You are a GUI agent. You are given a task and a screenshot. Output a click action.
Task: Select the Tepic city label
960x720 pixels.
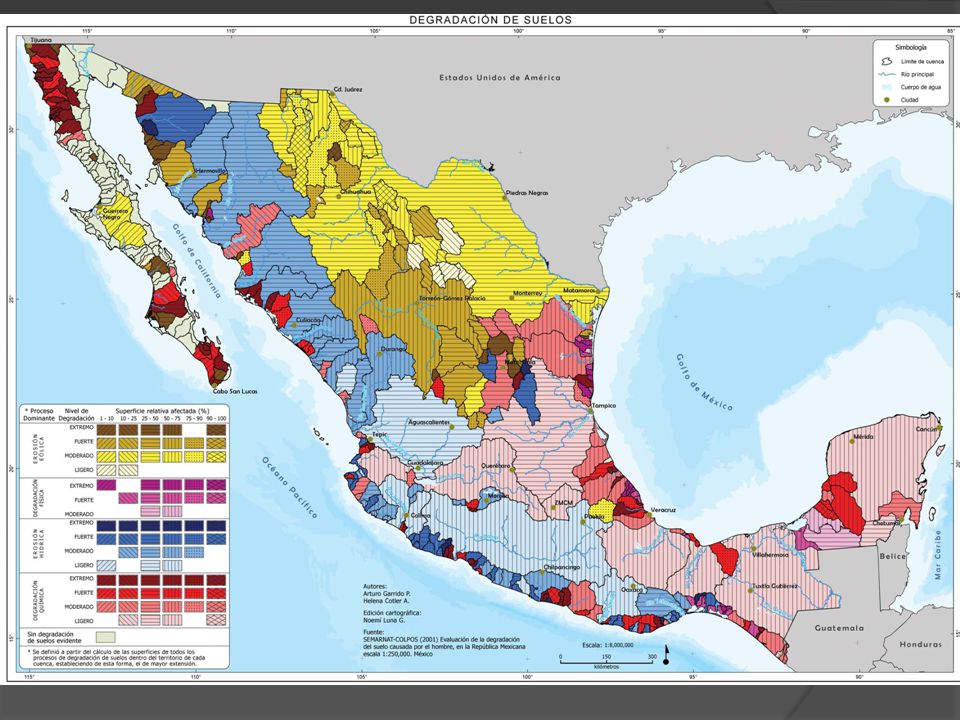pos(379,434)
